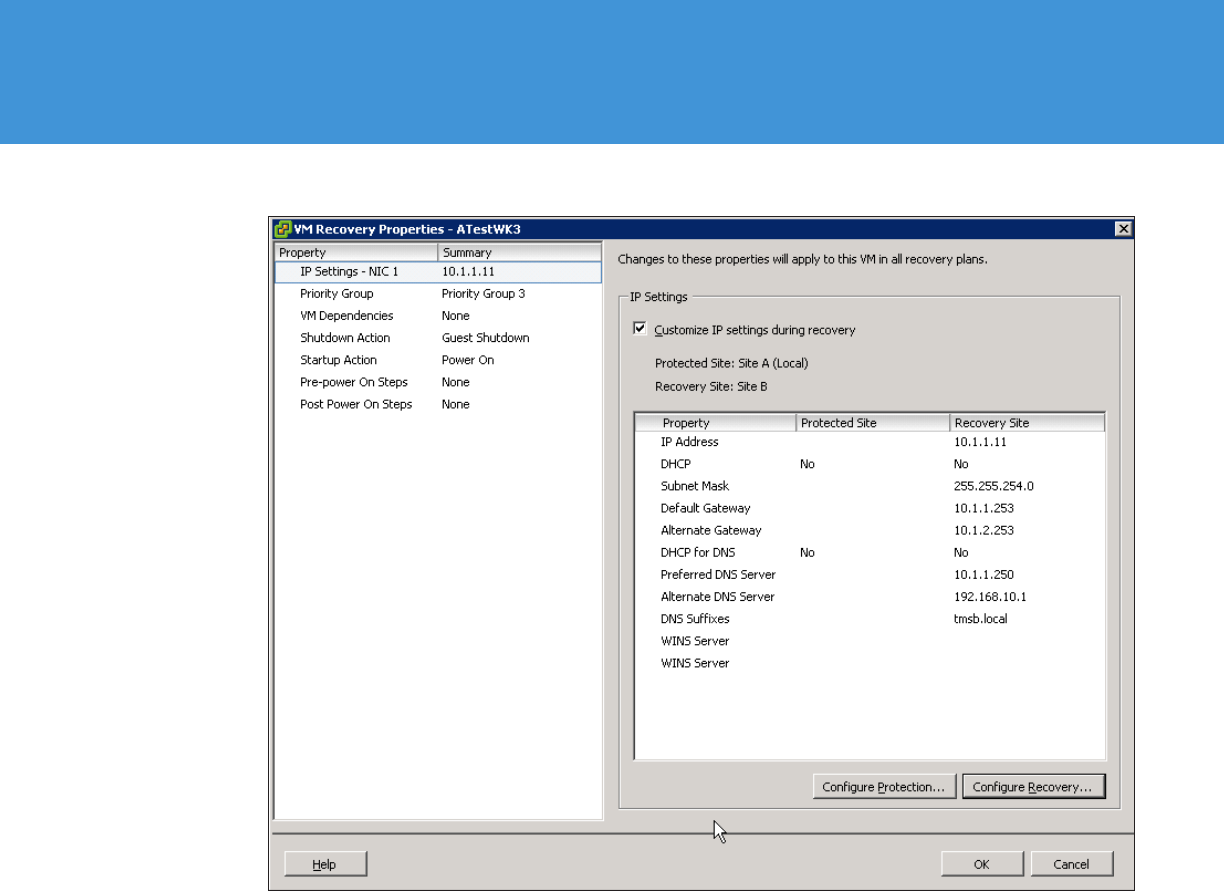This screenshot has width=1224, height=891.
Task: Click the Protected Site column header
Action: [x=872, y=423]
